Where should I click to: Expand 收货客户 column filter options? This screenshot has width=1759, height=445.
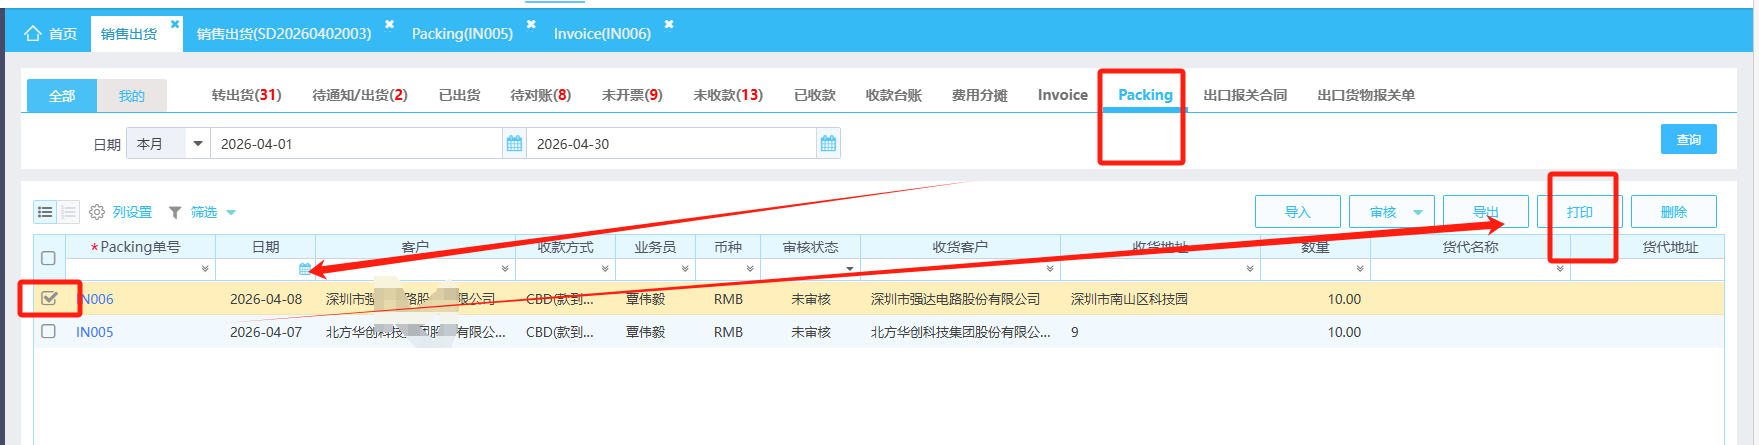tap(1050, 269)
